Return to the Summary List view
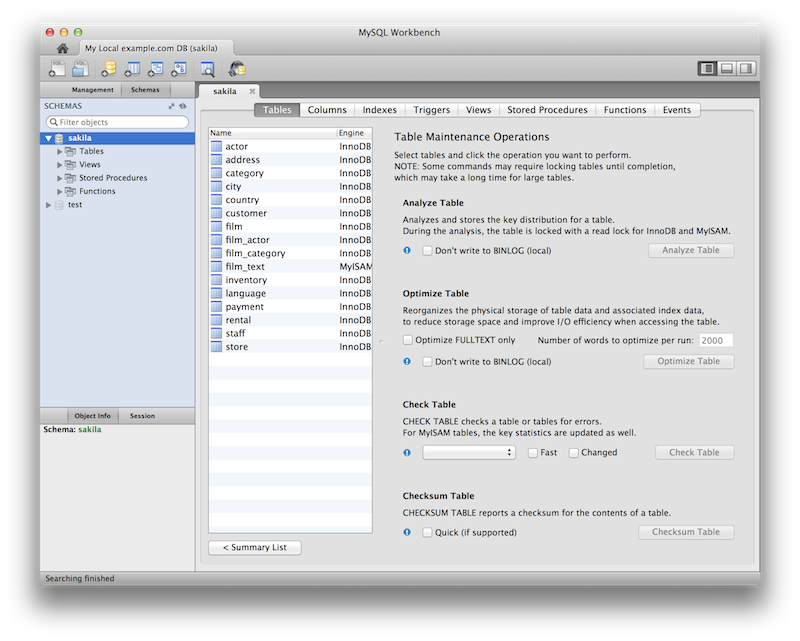The image size is (800, 641). coord(254,547)
